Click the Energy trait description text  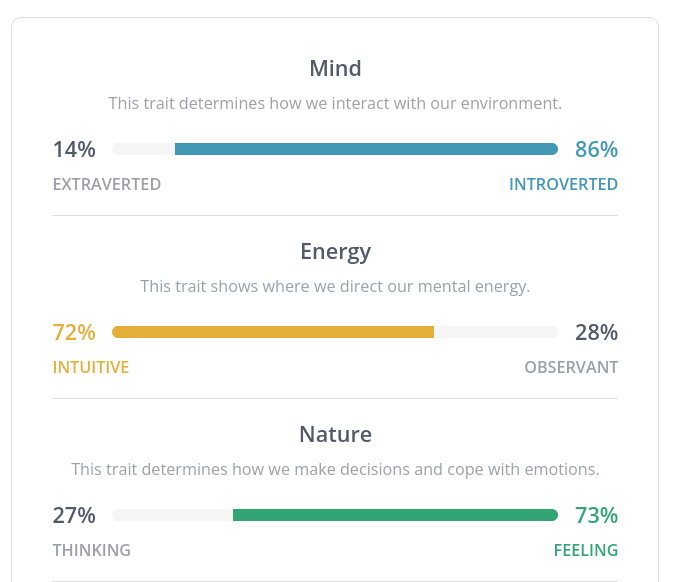[x=335, y=287]
